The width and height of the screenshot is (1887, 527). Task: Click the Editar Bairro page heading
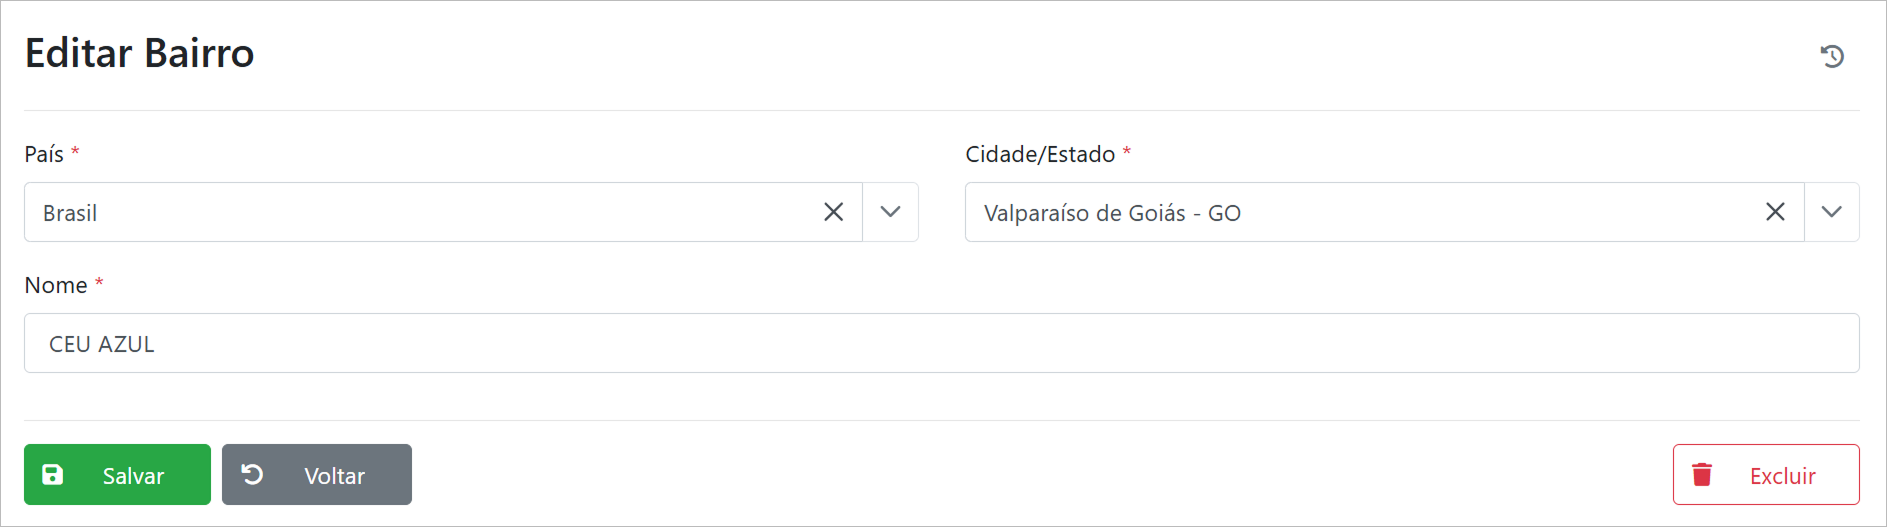pyautogui.click(x=140, y=53)
